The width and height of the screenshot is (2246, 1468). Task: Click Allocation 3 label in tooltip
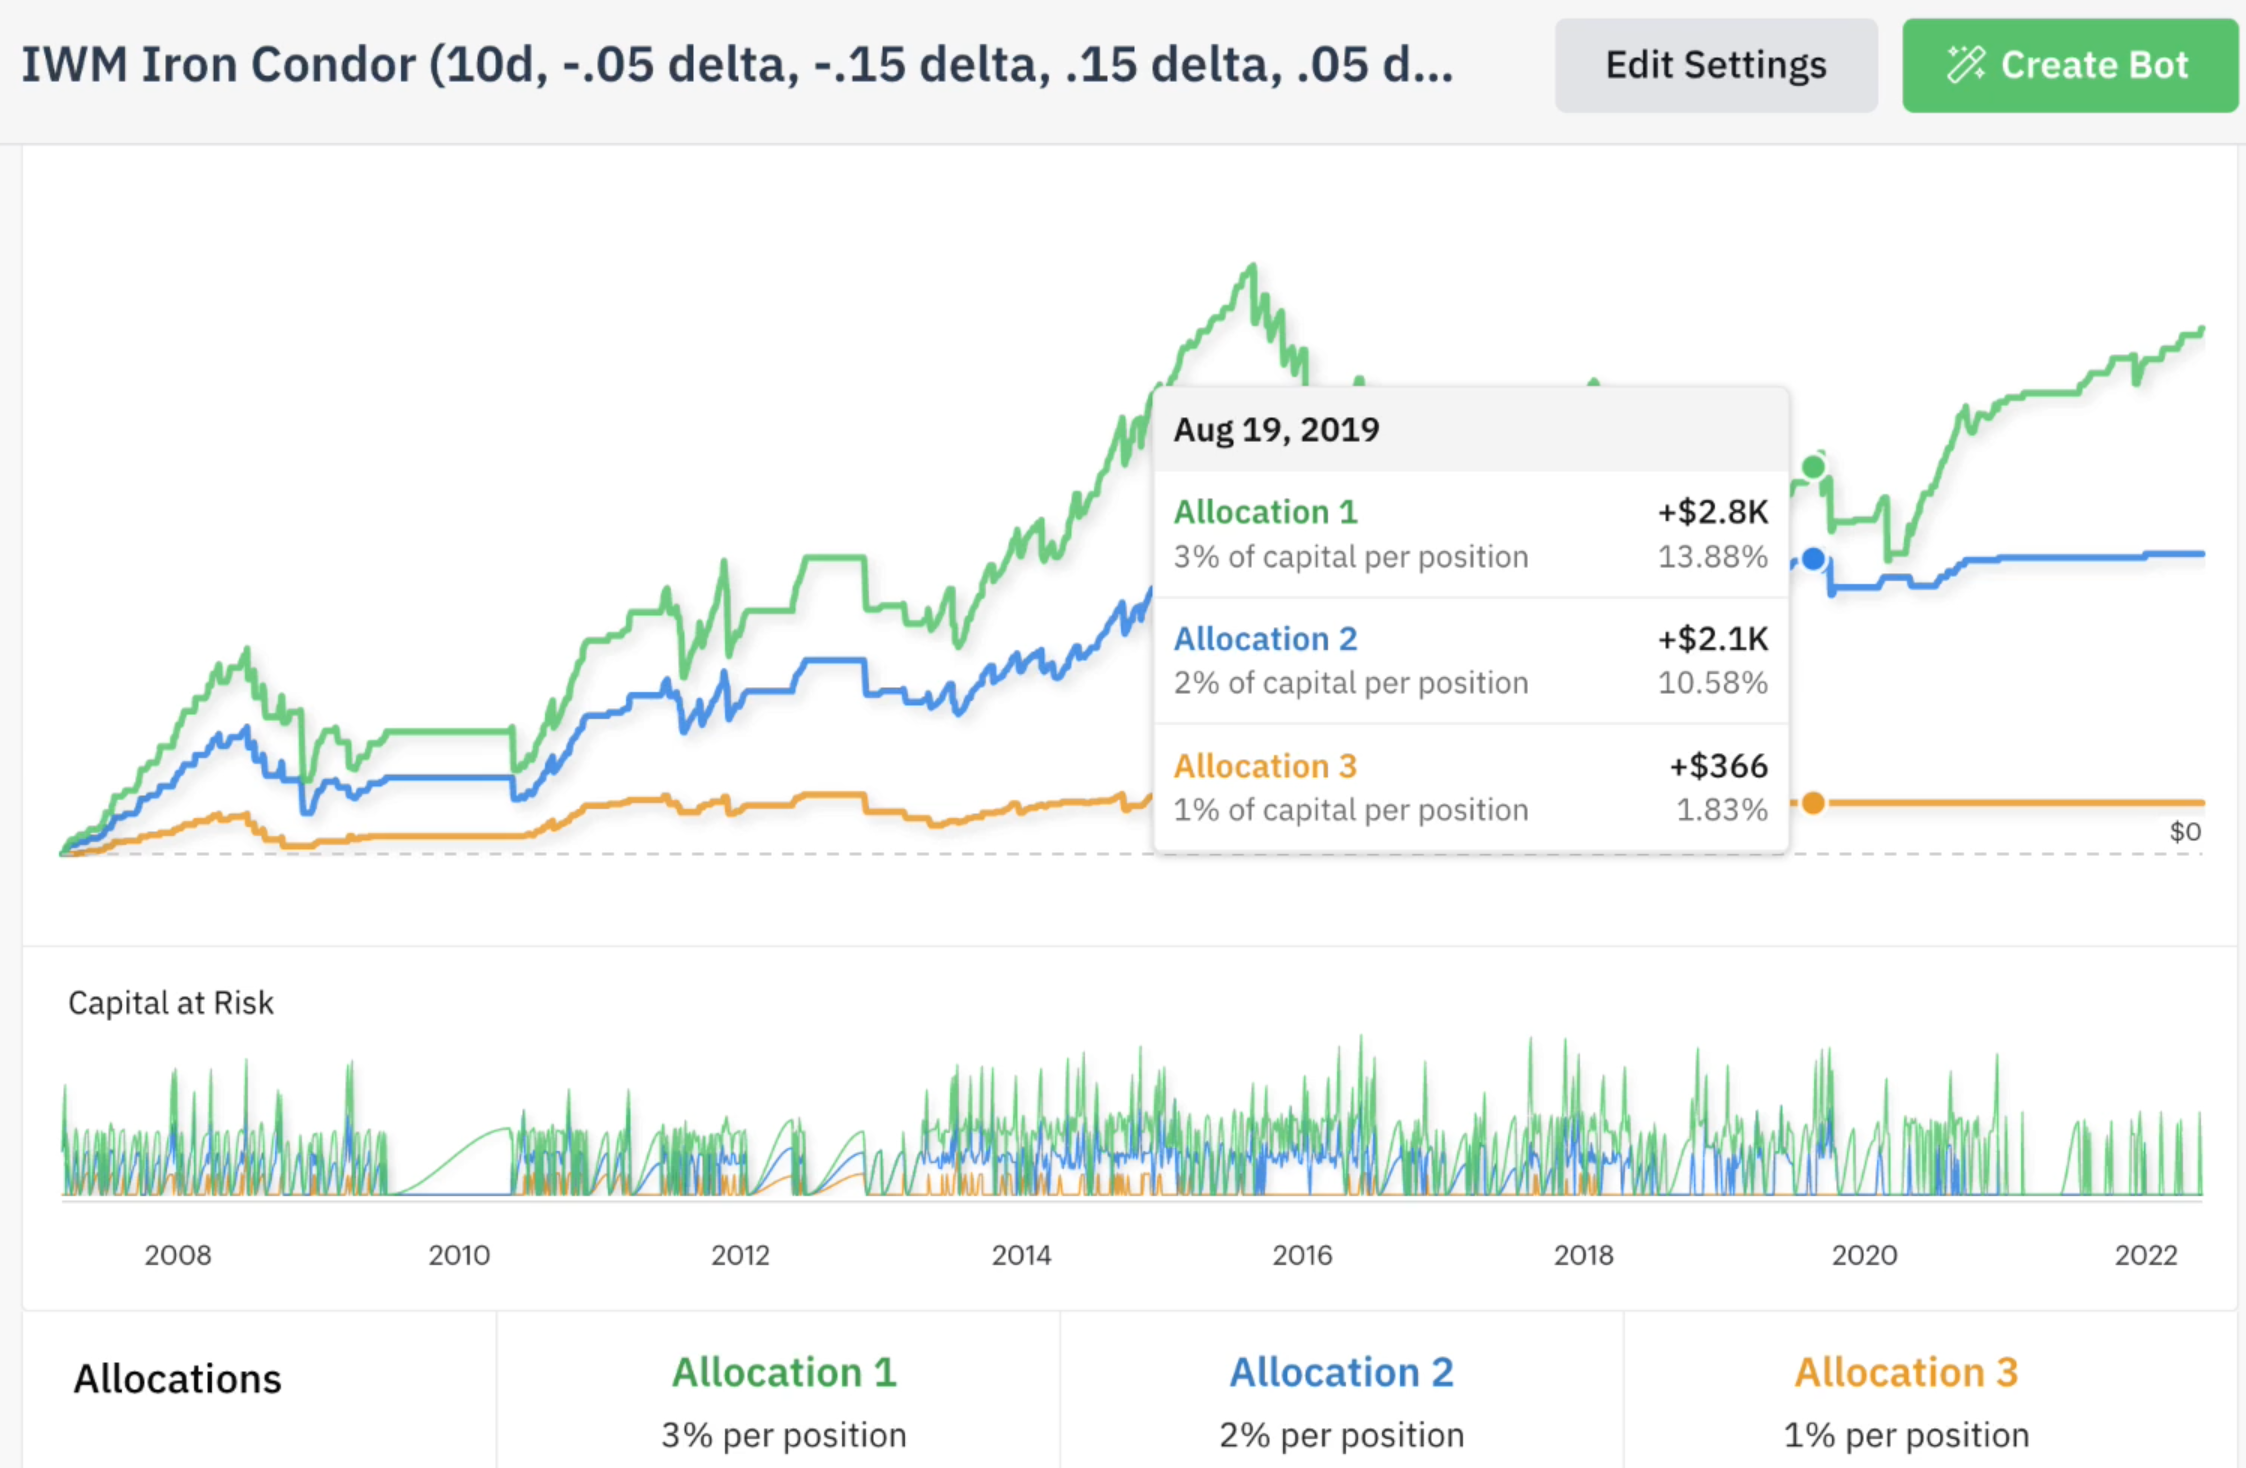pyautogui.click(x=1265, y=766)
